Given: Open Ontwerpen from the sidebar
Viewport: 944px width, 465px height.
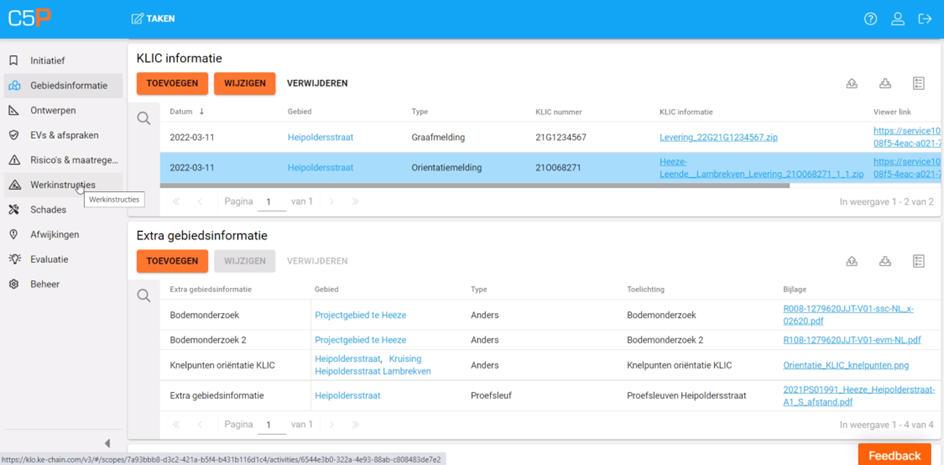Looking at the screenshot, I should point(53,110).
